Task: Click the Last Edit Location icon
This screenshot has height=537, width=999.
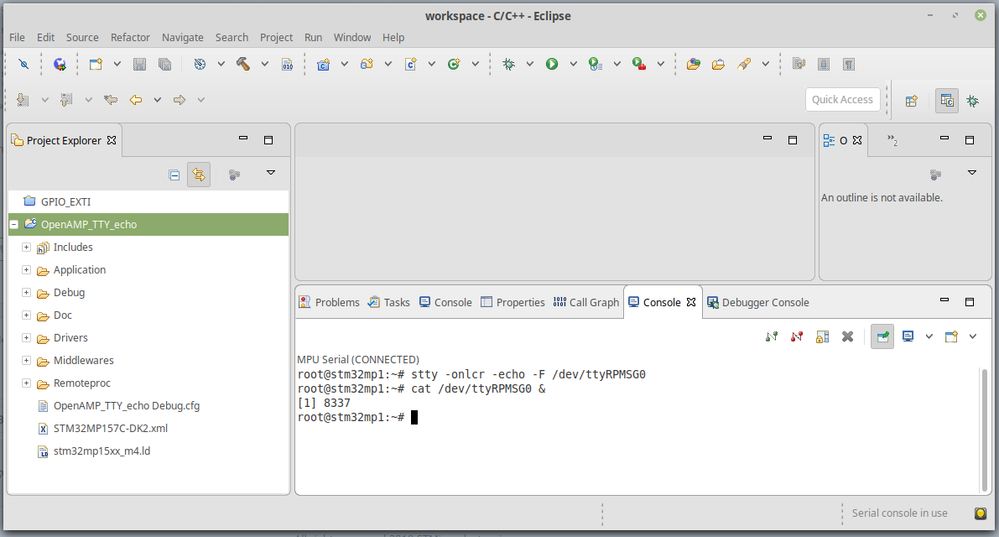Action: point(111,99)
